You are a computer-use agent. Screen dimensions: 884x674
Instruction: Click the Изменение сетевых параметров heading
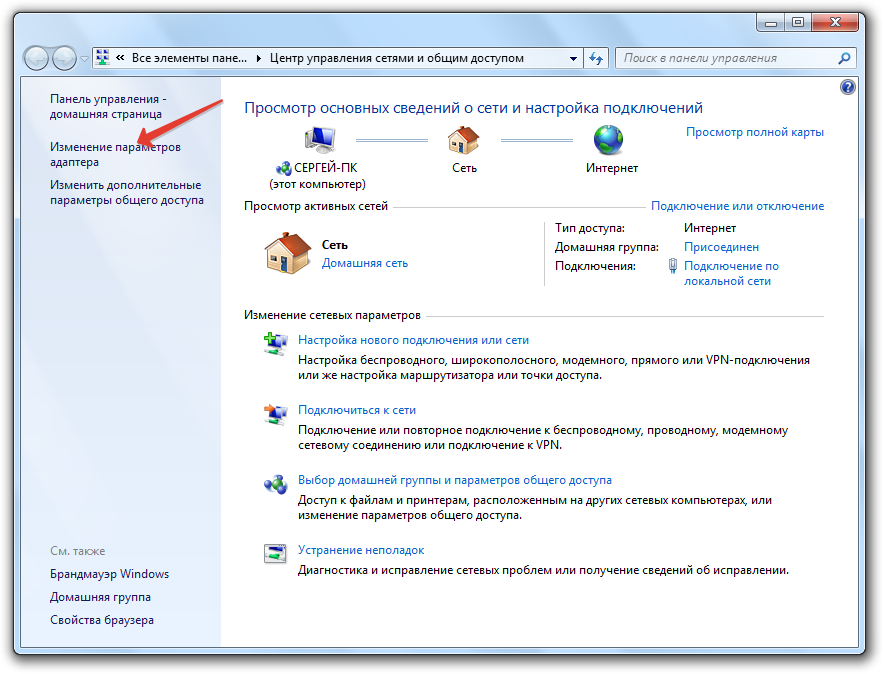(332, 315)
